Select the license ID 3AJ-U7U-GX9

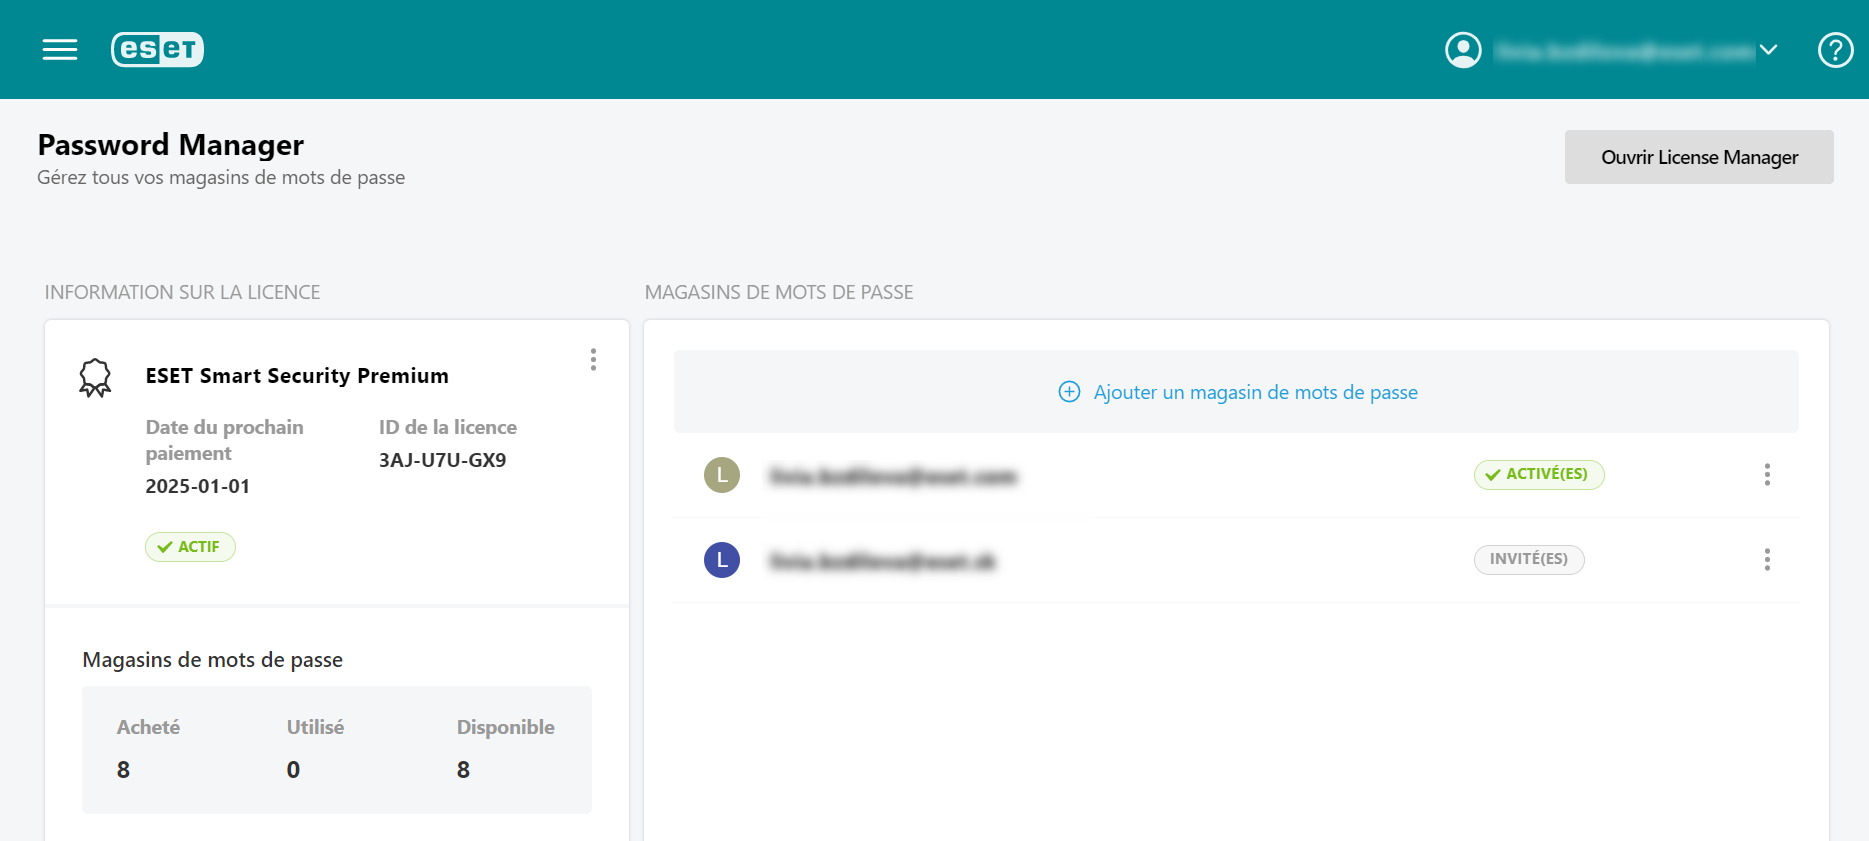(x=442, y=460)
